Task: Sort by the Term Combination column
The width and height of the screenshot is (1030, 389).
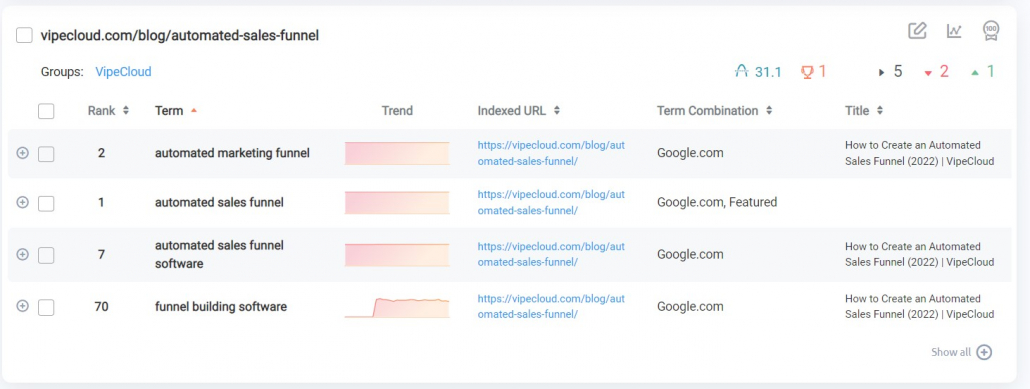Action: click(715, 110)
